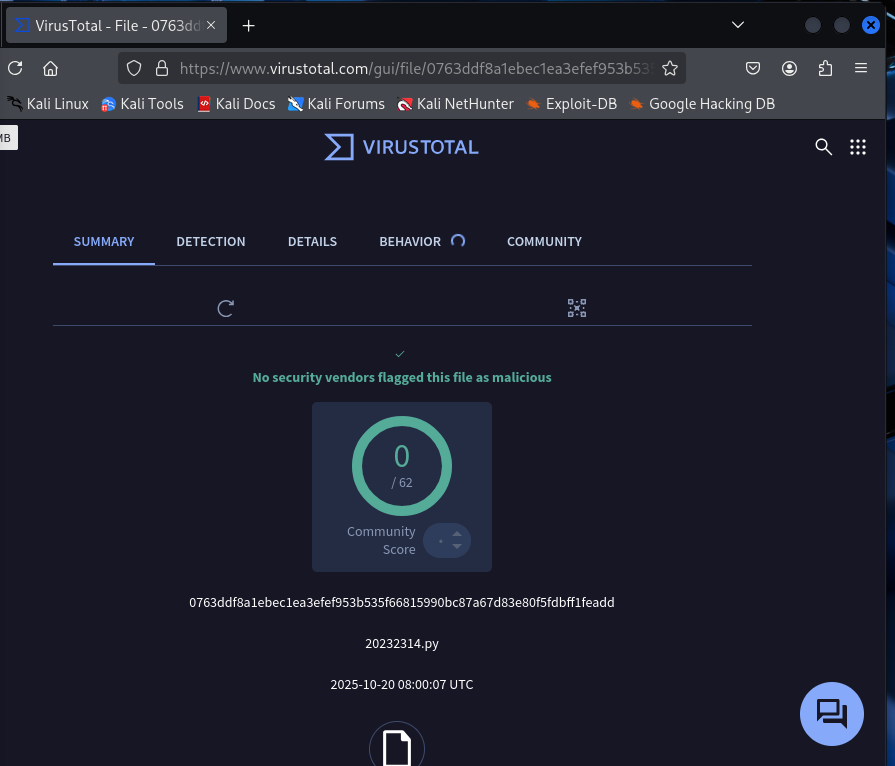Screen dimensions: 895x766
Task: Switch to the DETECTION tab
Action: pos(211,241)
